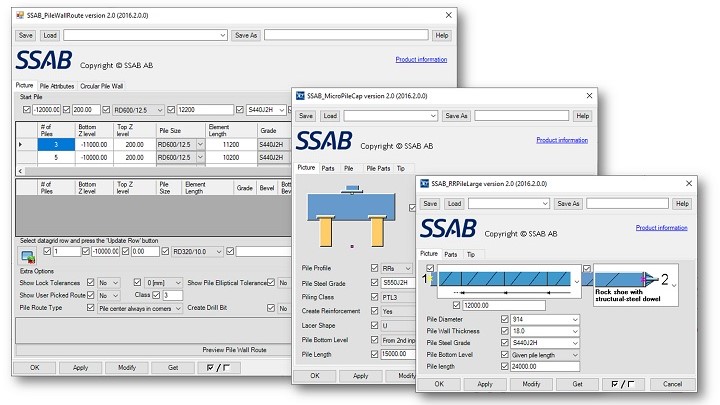Click Element Length 11200 table cell
This screenshot has height=405, width=720.
click(x=231, y=145)
